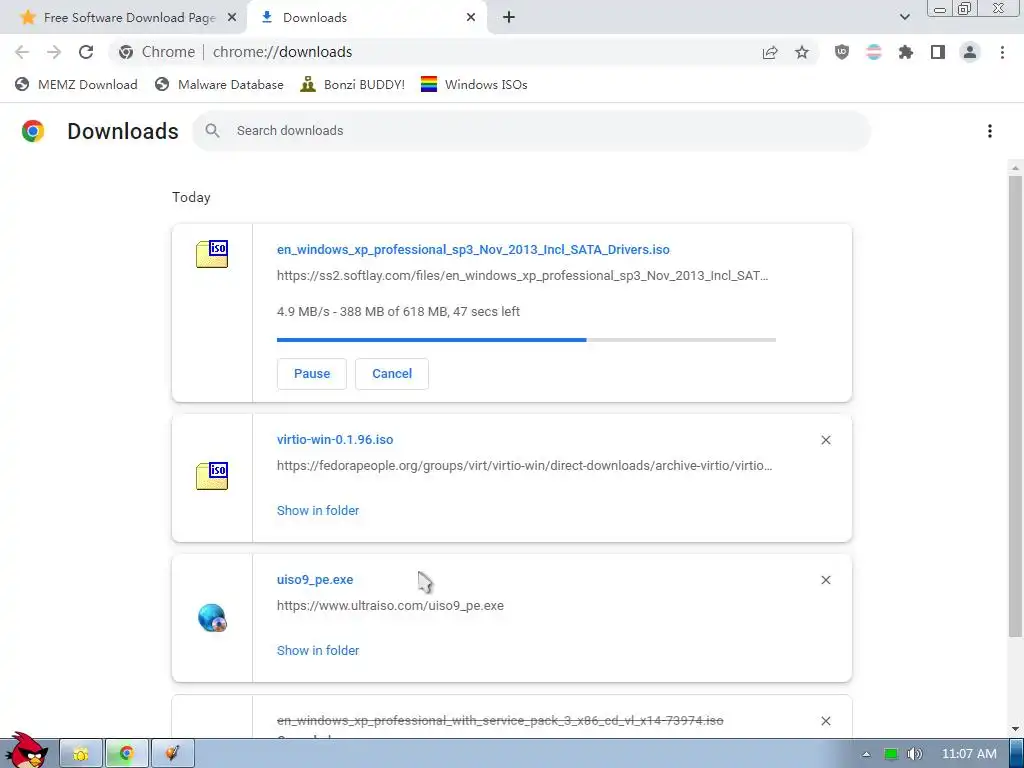
Task: Close the Downloads tab
Action: point(471,18)
